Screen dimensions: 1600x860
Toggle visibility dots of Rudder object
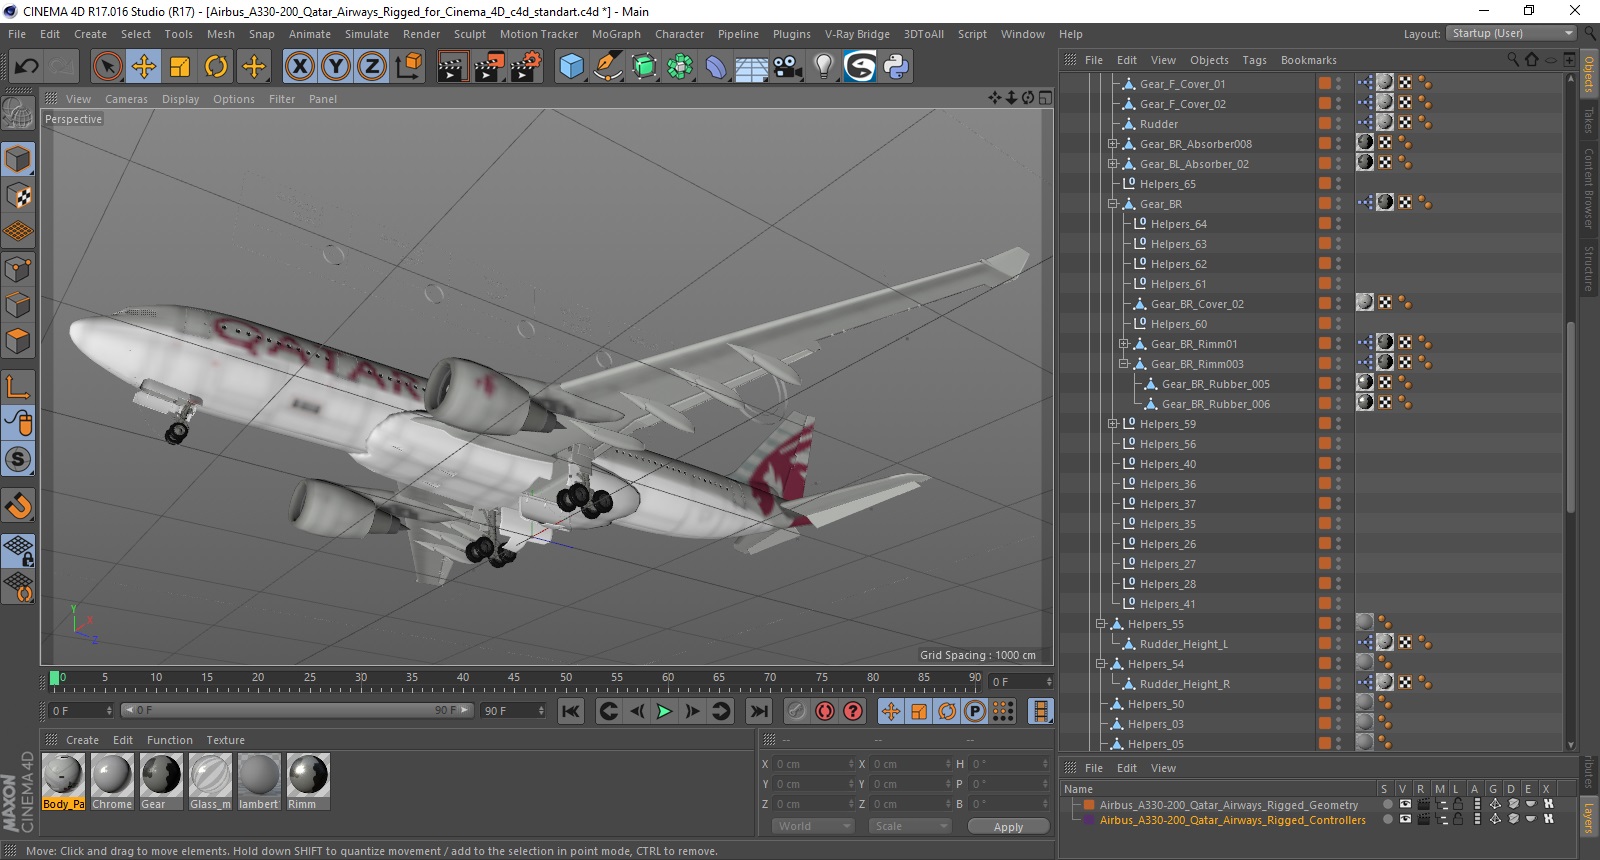pos(1339,124)
